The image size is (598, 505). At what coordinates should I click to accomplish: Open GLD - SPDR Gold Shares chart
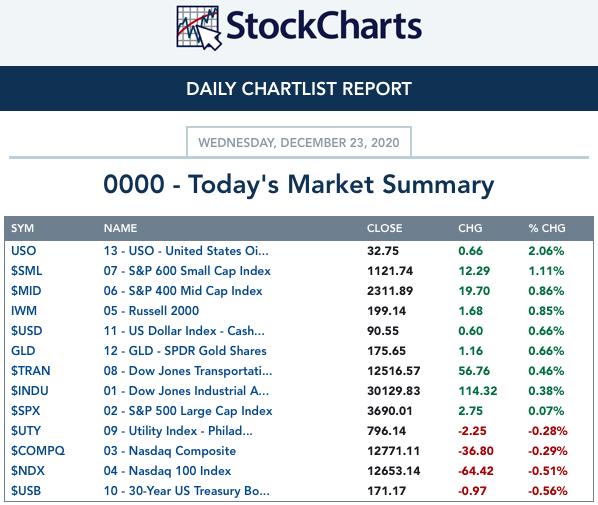[185, 351]
